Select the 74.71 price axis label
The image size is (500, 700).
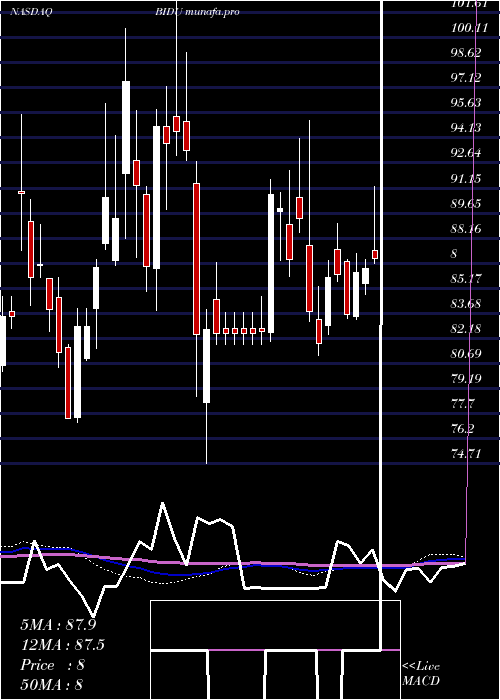pyautogui.click(x=466, y=454)
